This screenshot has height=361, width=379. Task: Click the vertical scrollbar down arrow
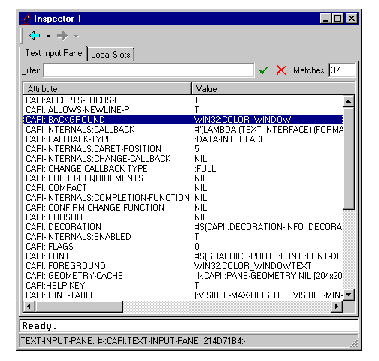coord(349,295)
